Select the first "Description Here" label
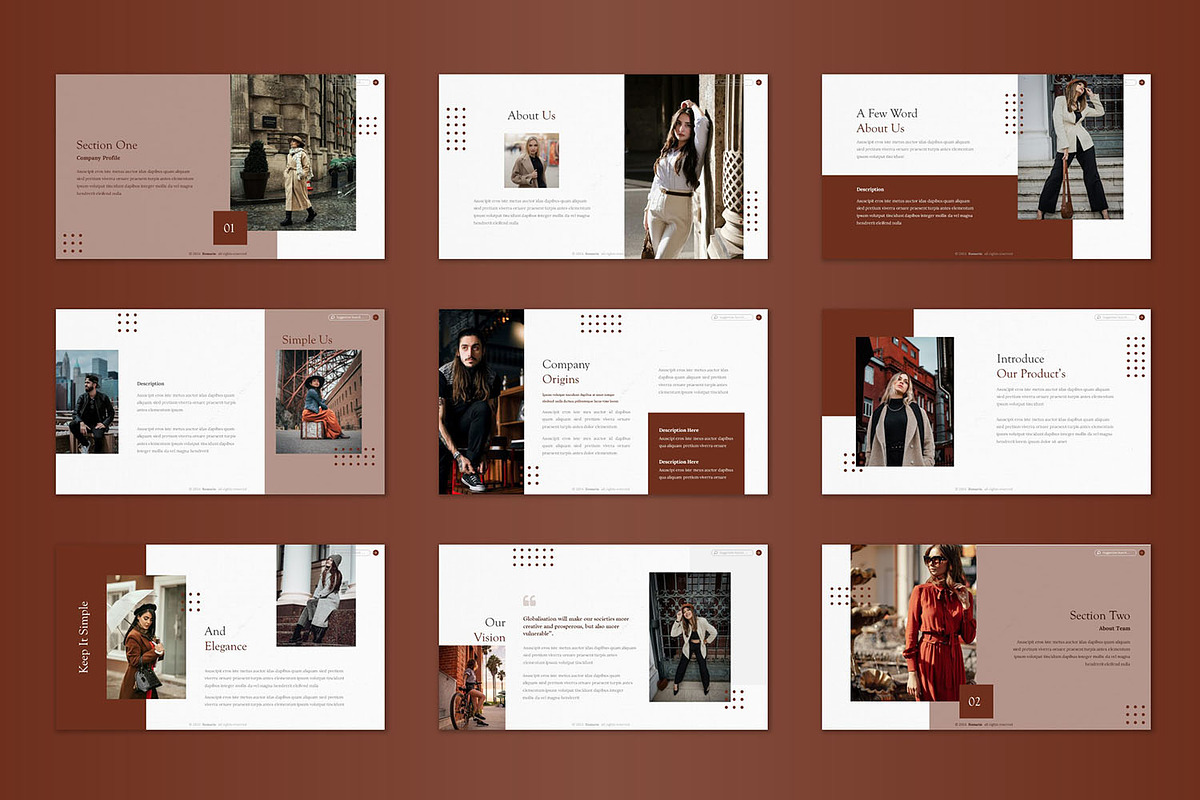The width and height of the screenshot is (1200, 800). pos(678,430)
